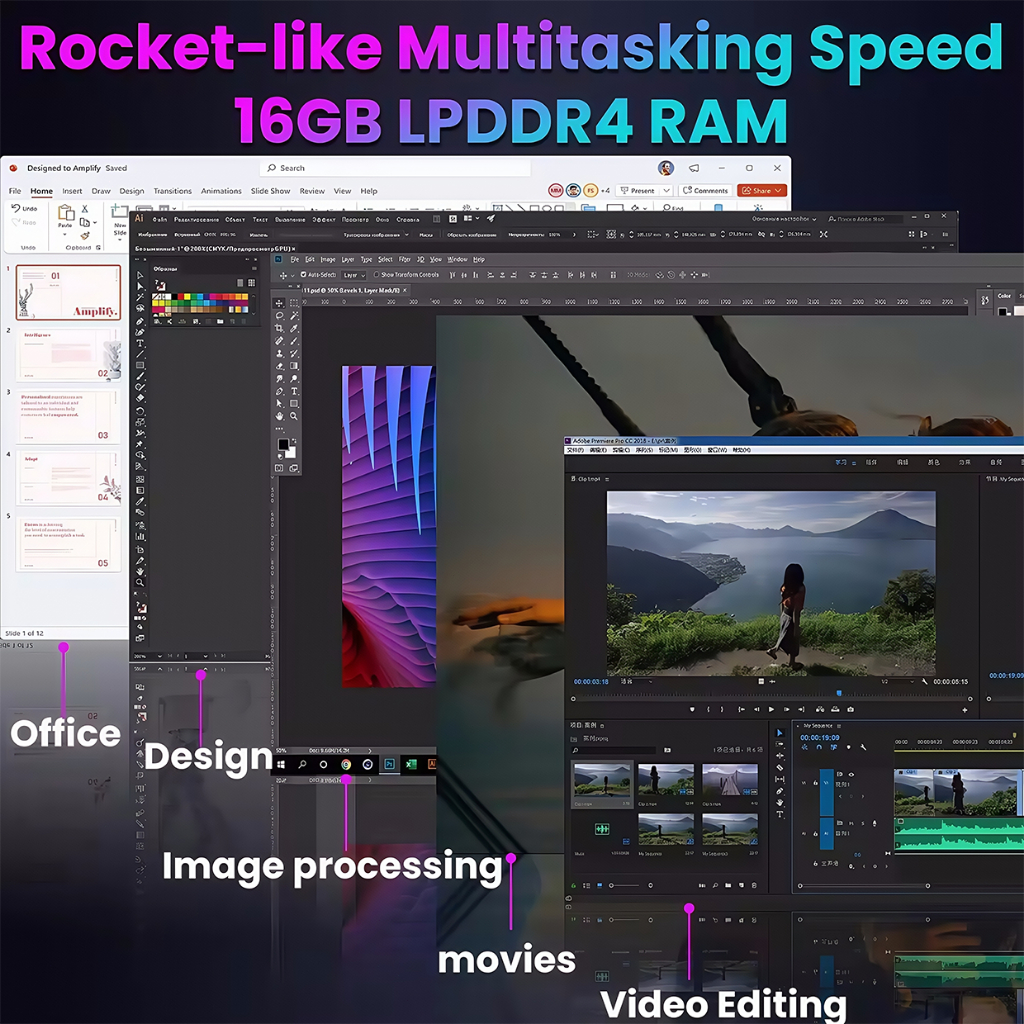1024x1024 pixels.
Task: Open the Animations ribbon tab
Action: tap(221, 191)
